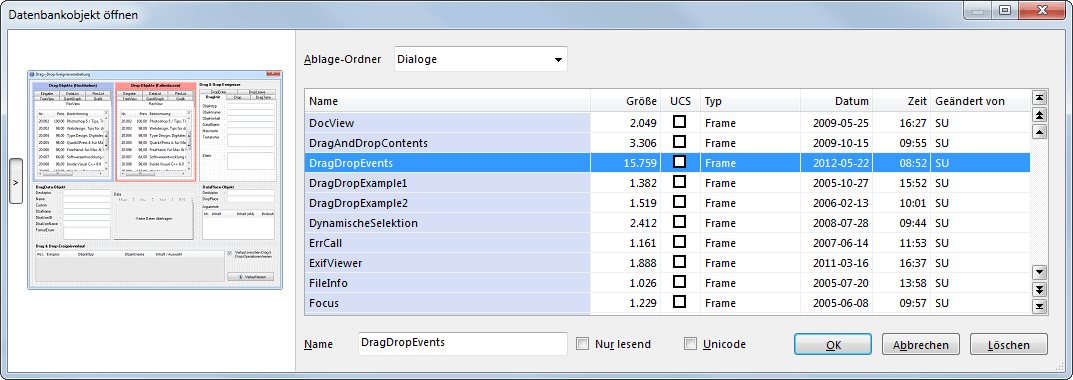This screenshot has height=380, width=1073.
Task: Enable the Unicode checkbox
Action: point(691,344)
